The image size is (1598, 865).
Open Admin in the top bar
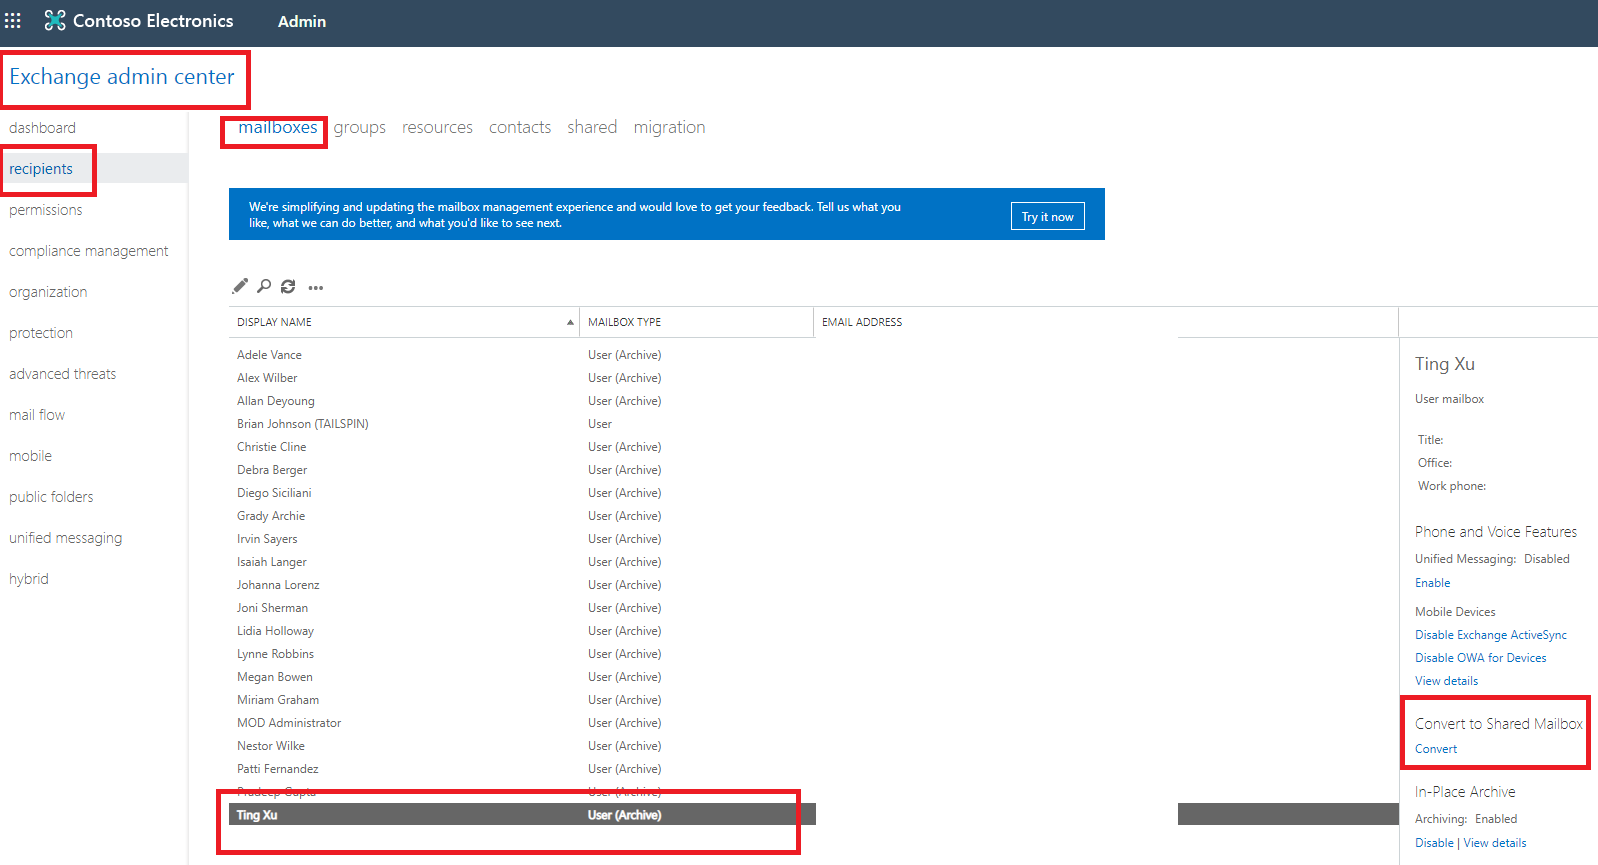302,21
